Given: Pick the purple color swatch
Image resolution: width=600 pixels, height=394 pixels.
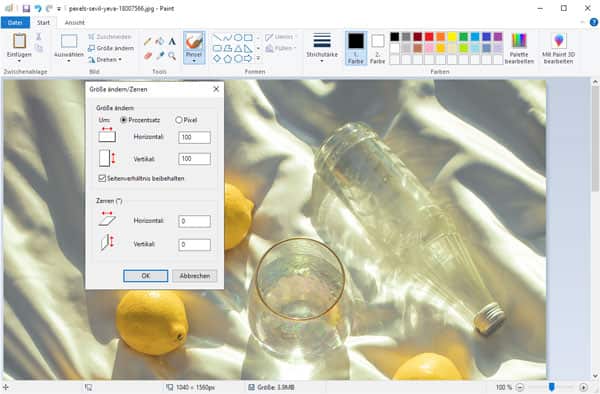Looking at the screenshot, I should click(498, 37).
